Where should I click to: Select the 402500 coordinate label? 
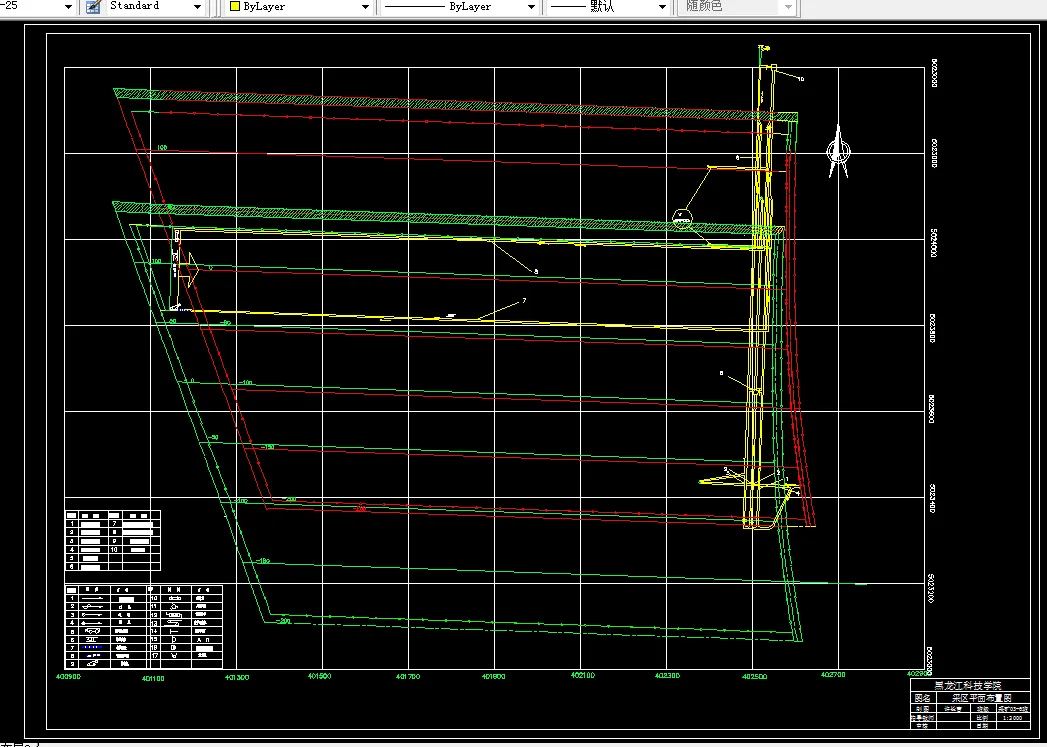754,677
